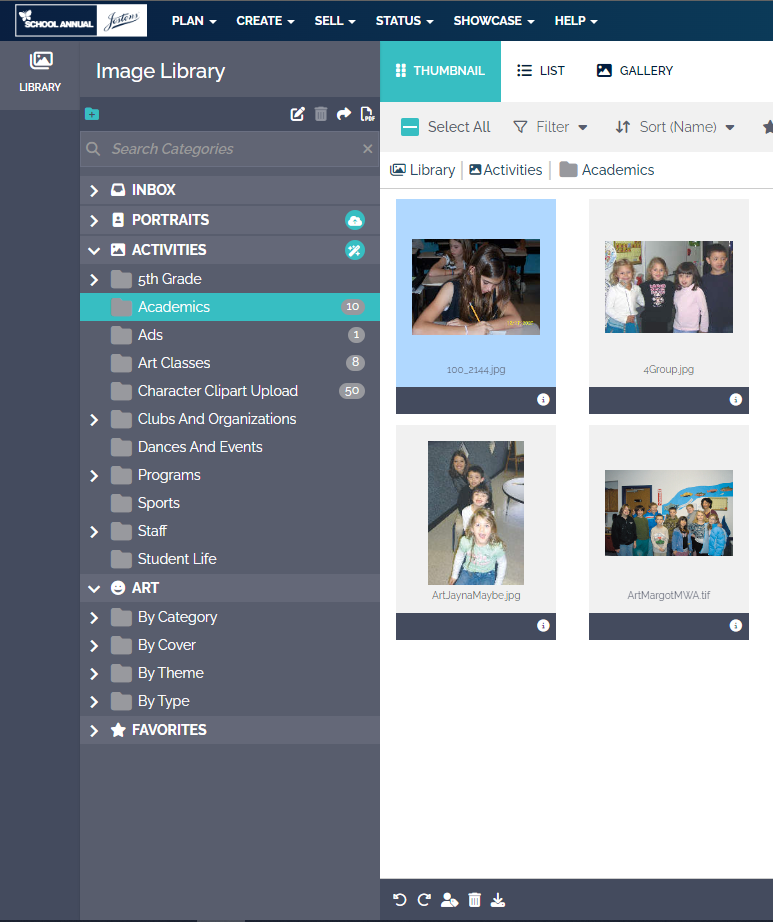
Task: Open the Showcase menu
Action: point(494,21)
